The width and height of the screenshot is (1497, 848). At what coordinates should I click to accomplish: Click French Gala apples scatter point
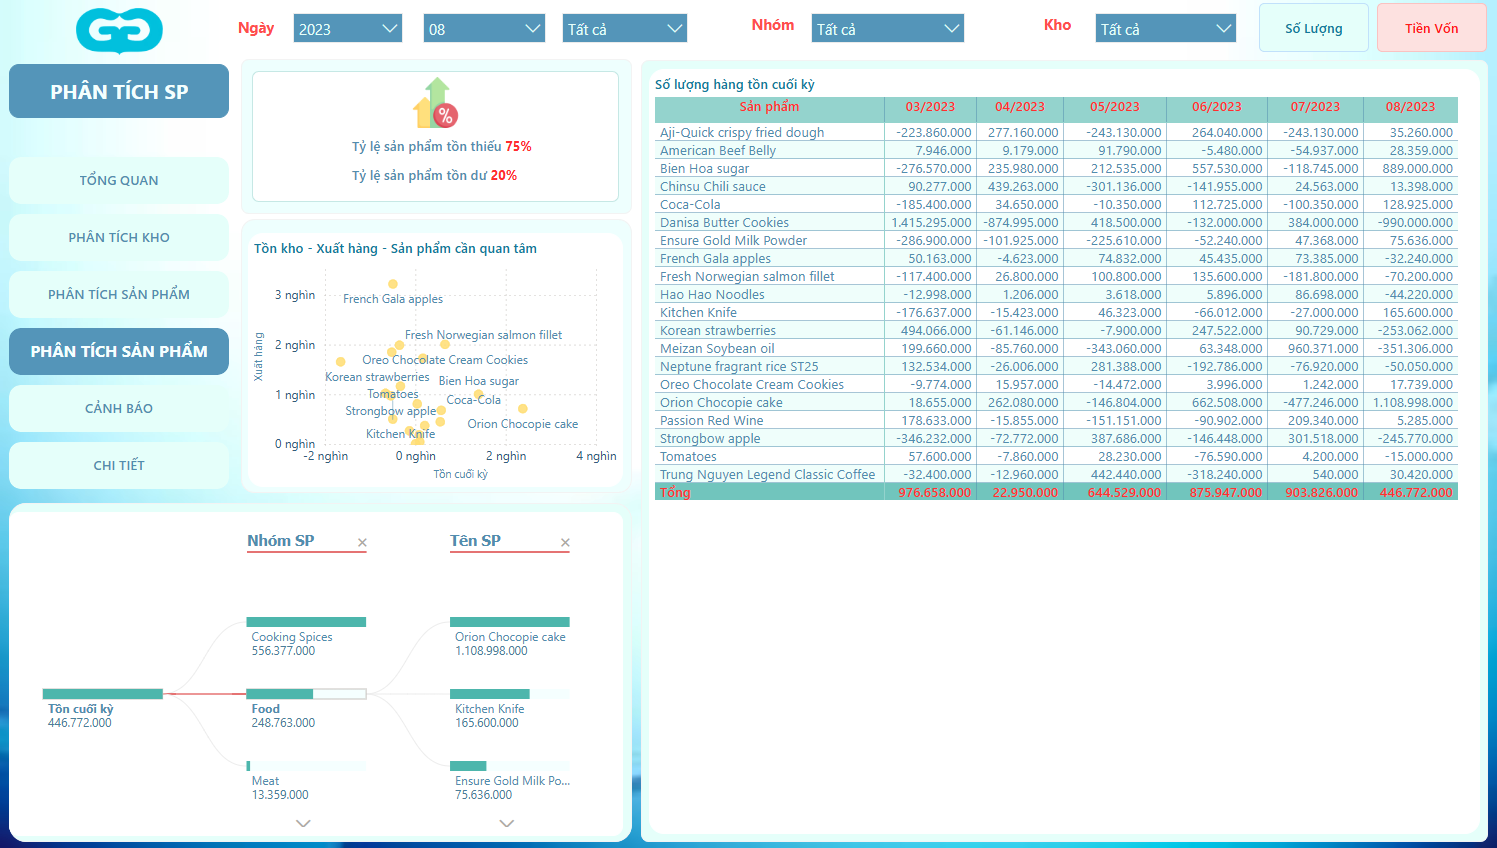(393, 284)
